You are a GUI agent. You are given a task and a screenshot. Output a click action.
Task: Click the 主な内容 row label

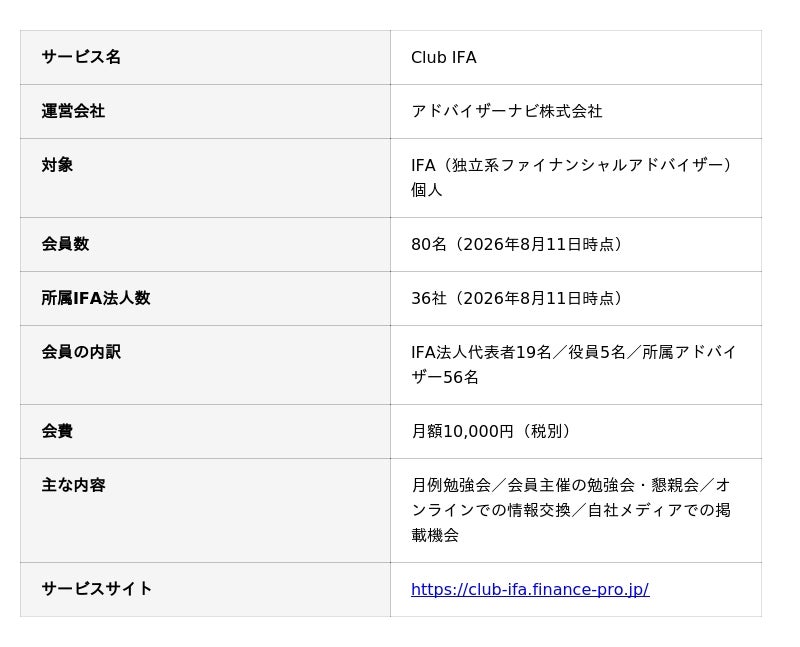click(x=73, y=485)
